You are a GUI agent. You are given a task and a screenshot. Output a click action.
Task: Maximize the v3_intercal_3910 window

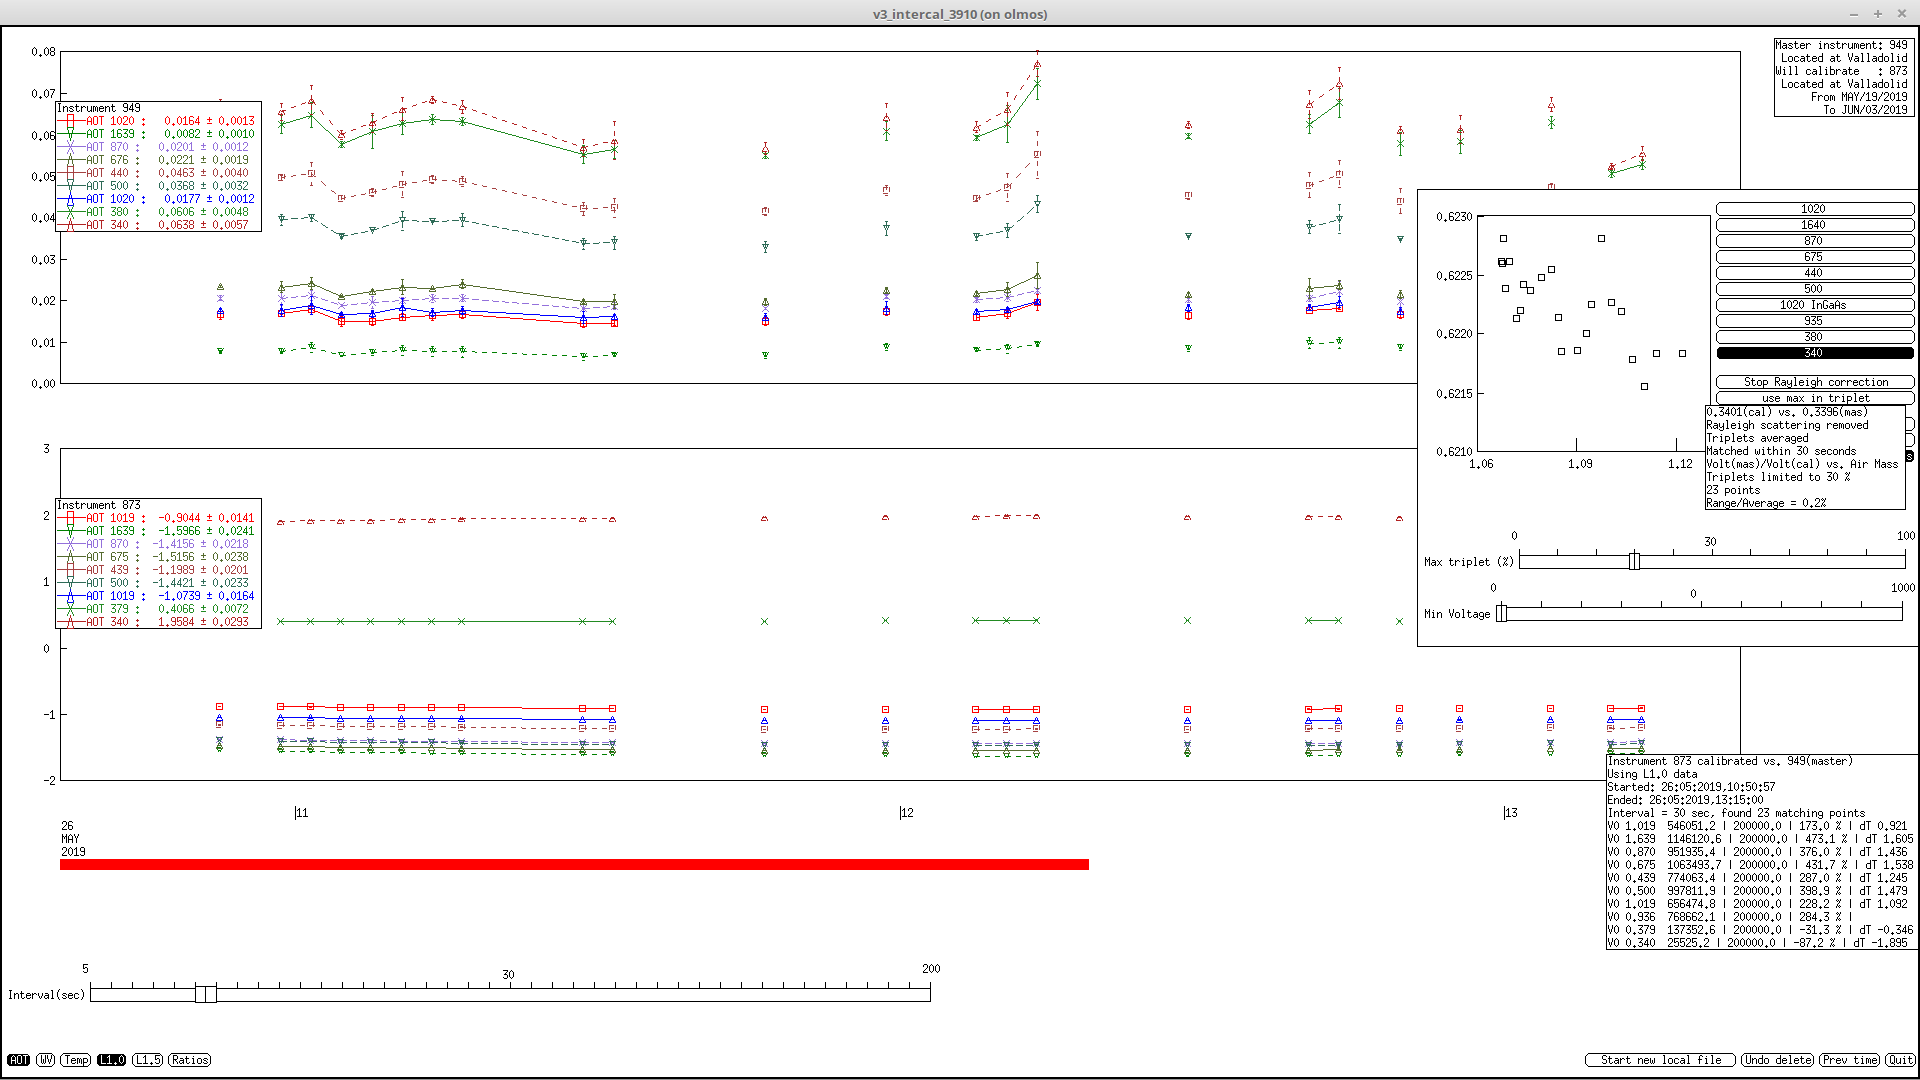[x=1877, y=14]
